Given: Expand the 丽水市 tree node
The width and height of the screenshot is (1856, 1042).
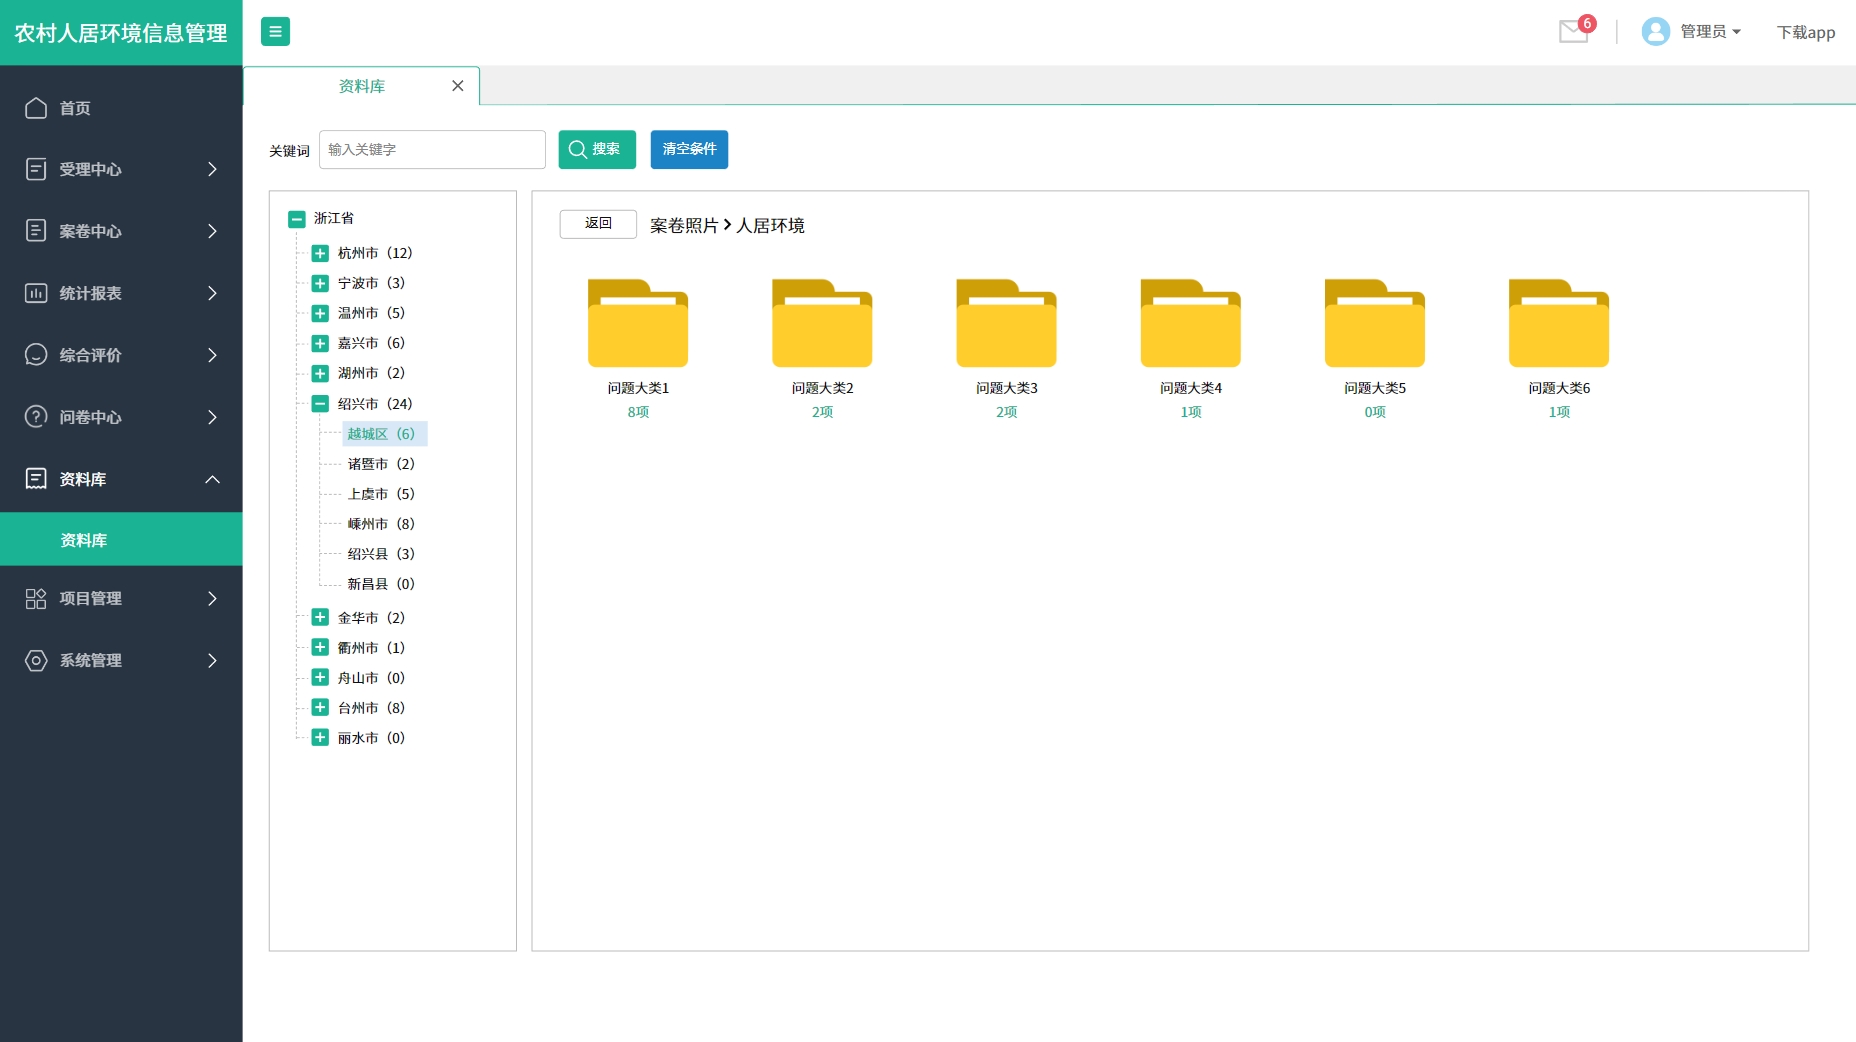Looking at the screenshot, I should point(320,737).
